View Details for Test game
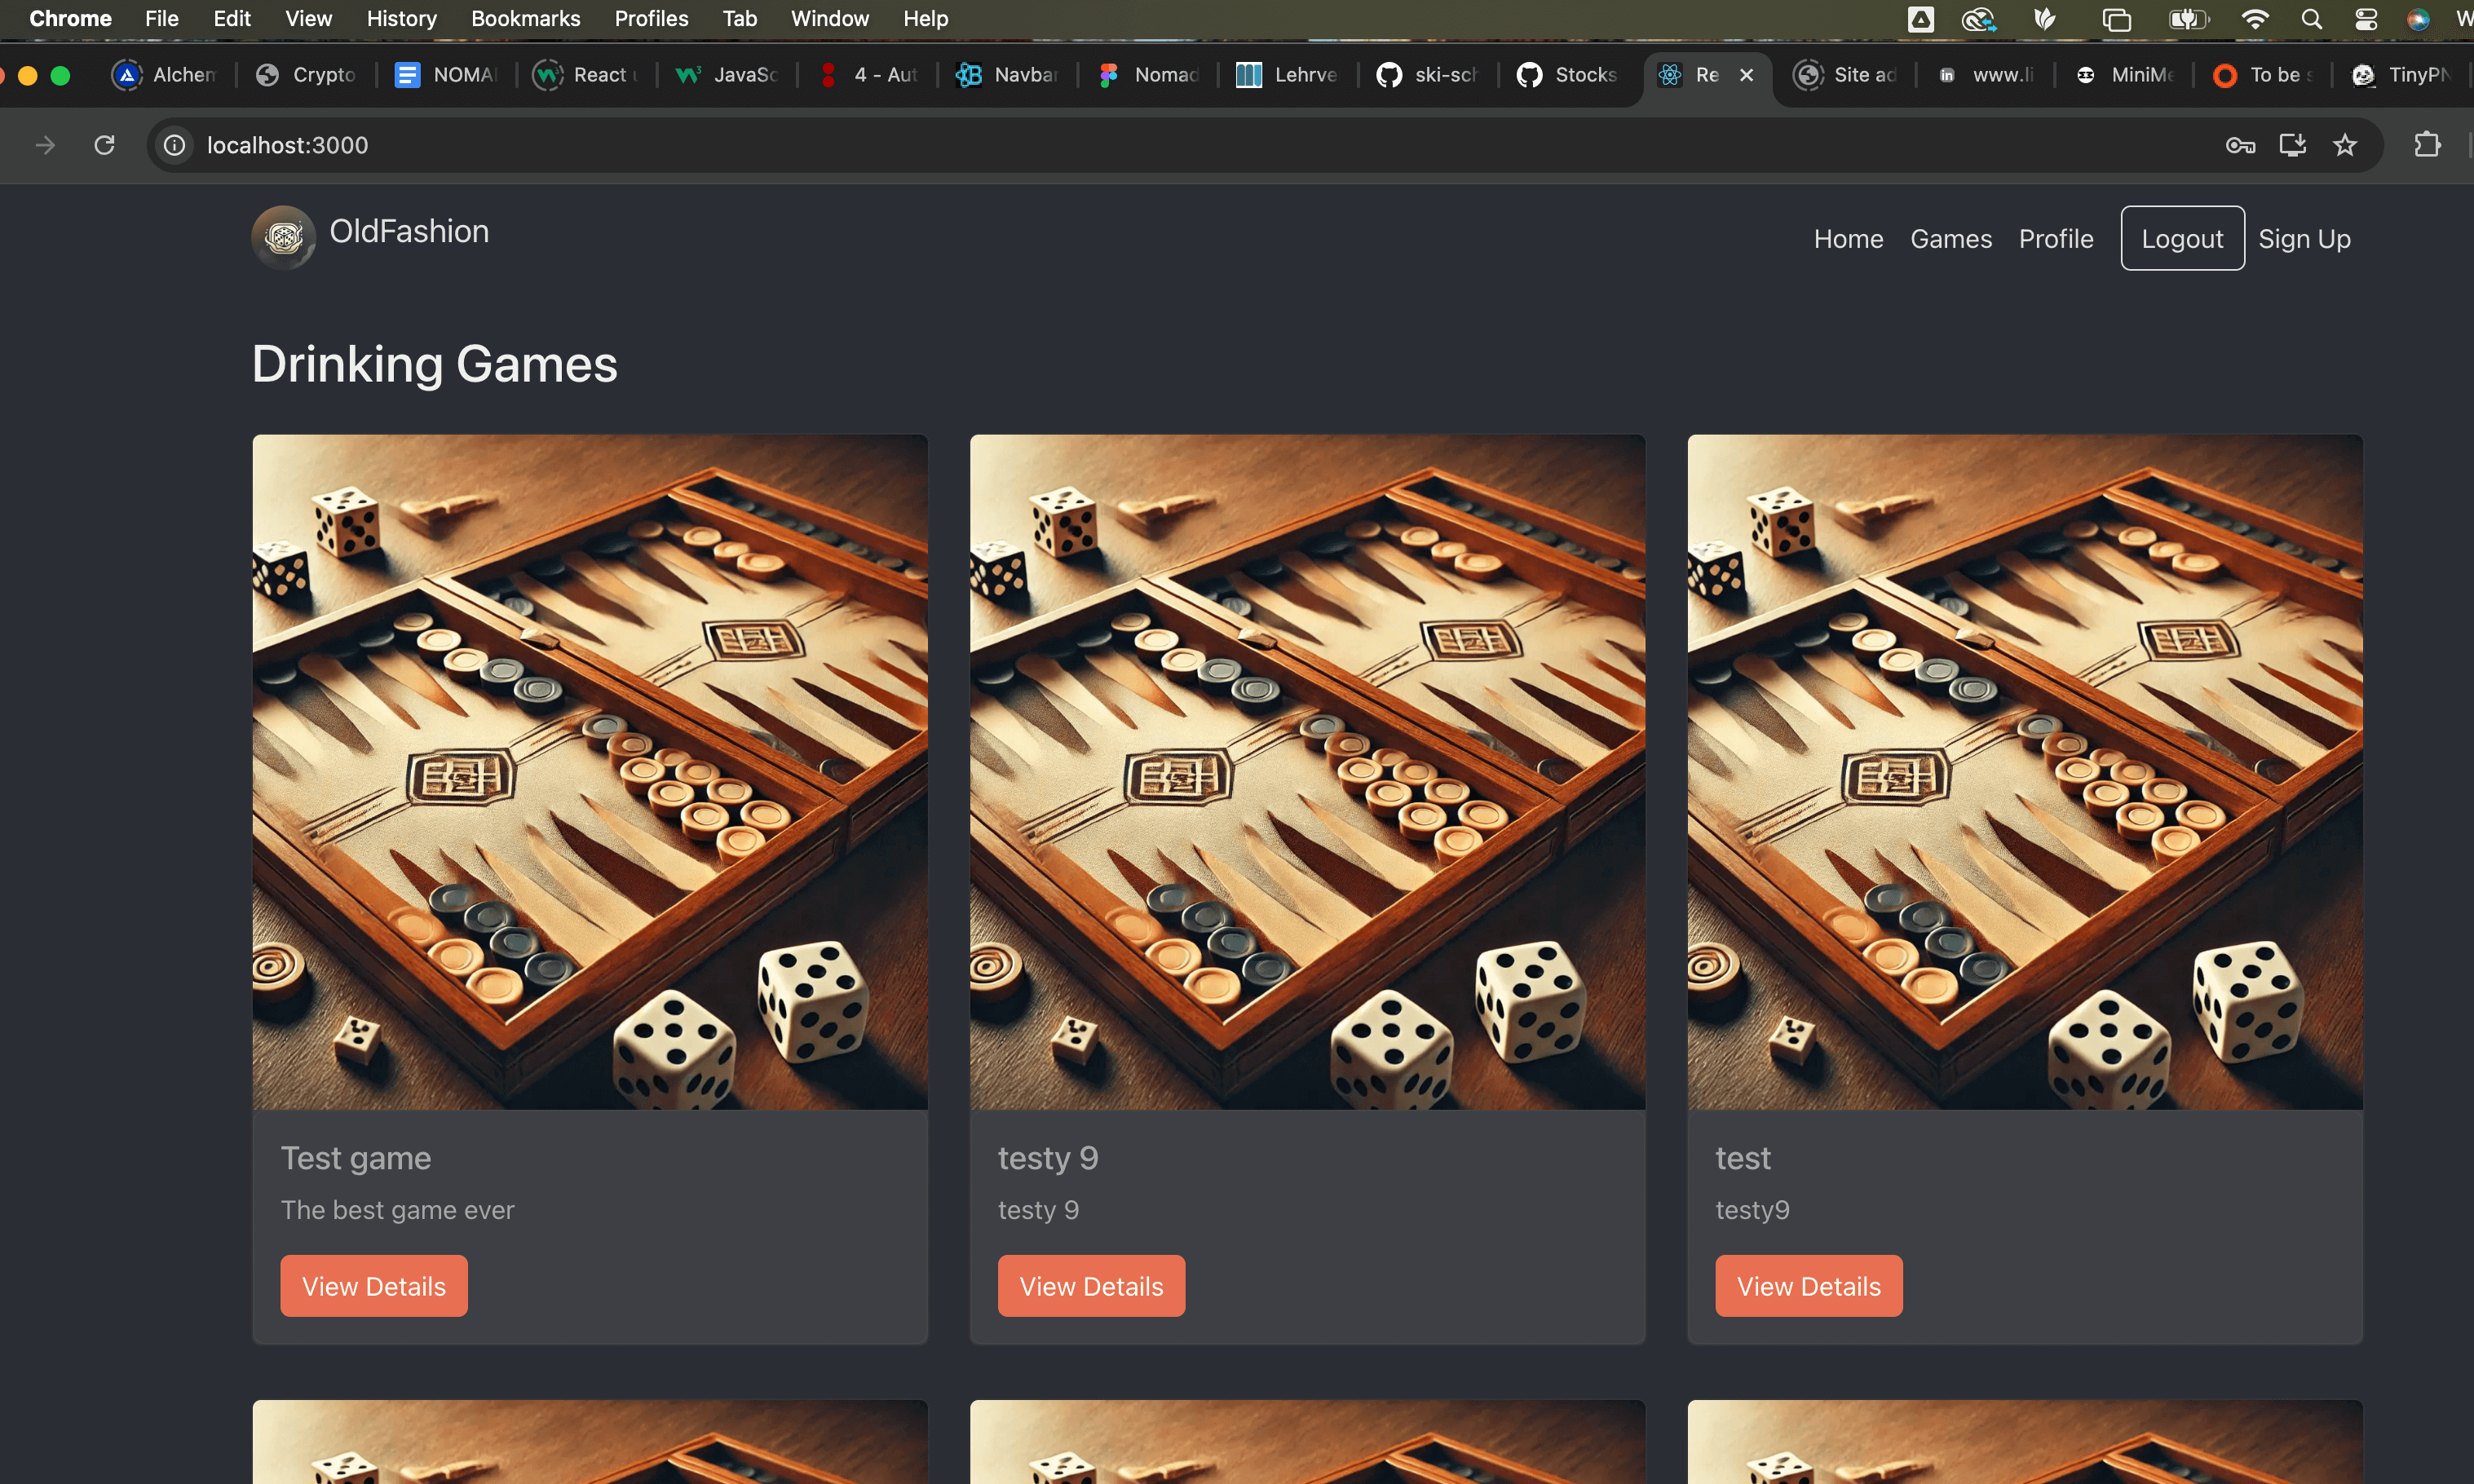The width and height of the screenshot is (2474, 1484). tap(374, 1286)
